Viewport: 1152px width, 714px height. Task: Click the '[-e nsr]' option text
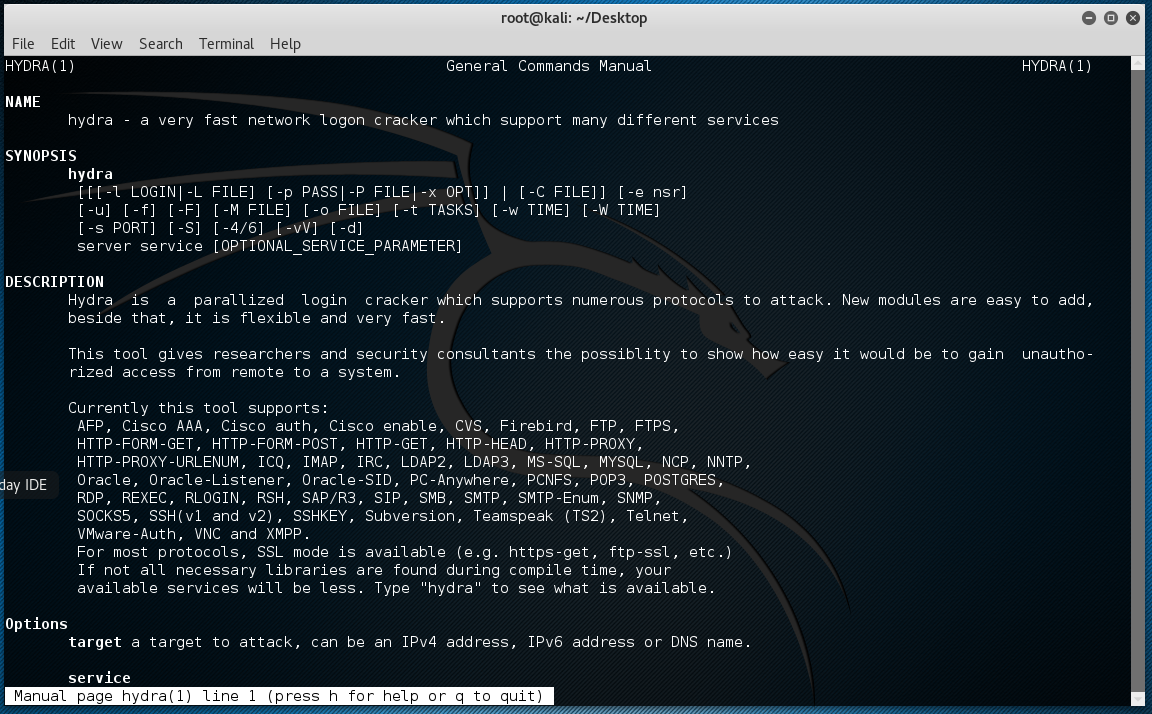(x=652, y=192)
